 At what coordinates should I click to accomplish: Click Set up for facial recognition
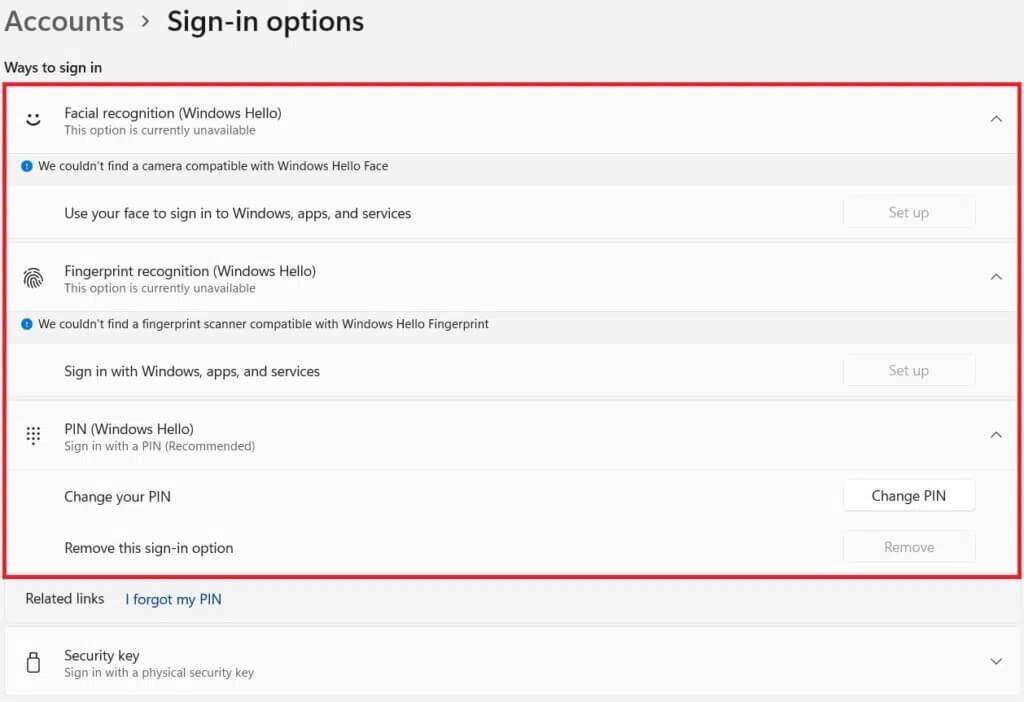pos(908,213)
